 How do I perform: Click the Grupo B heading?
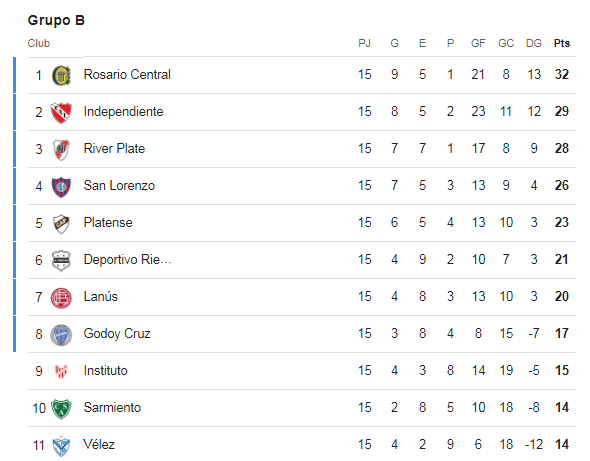click(56, 20)
